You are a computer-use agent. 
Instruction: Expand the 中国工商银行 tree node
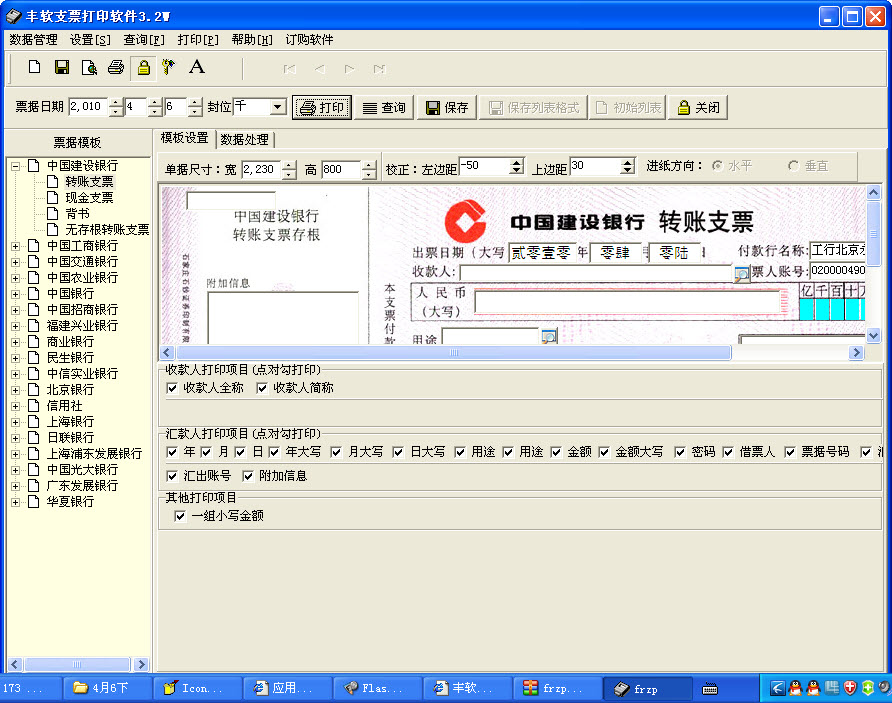[16, 246]
